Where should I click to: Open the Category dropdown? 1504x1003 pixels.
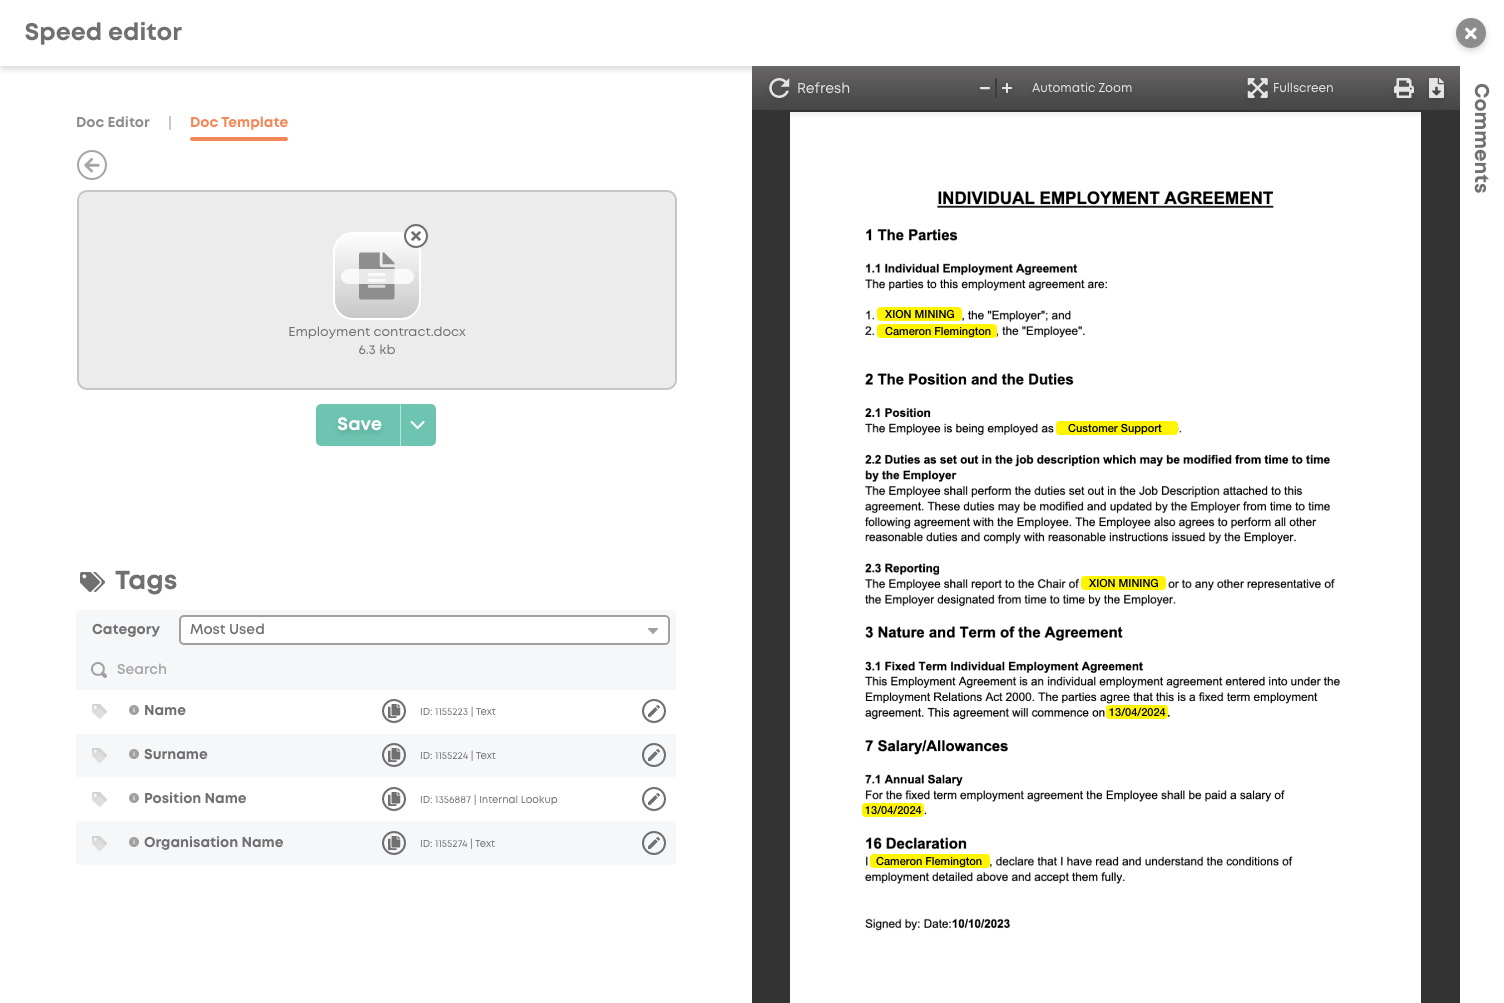[x=424, y=630]
